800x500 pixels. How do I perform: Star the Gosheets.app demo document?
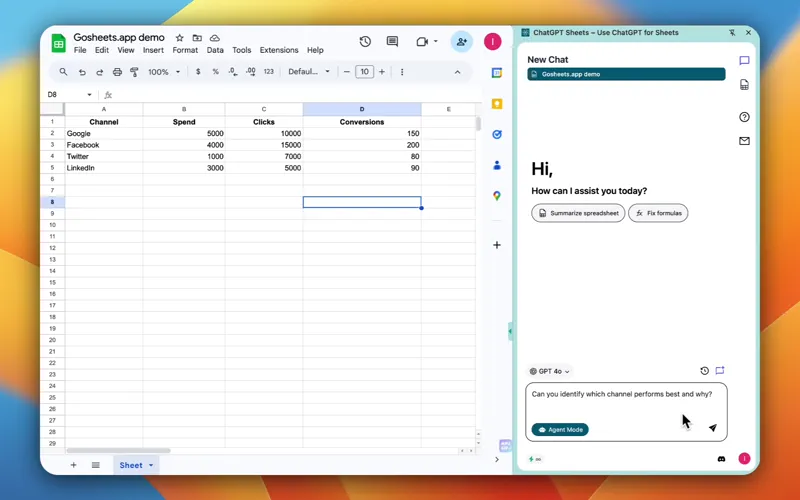click(x=180, y=38)
